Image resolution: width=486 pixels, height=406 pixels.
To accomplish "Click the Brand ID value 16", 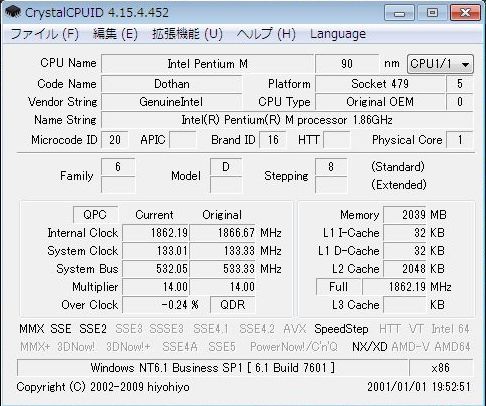I will [273, 140].
